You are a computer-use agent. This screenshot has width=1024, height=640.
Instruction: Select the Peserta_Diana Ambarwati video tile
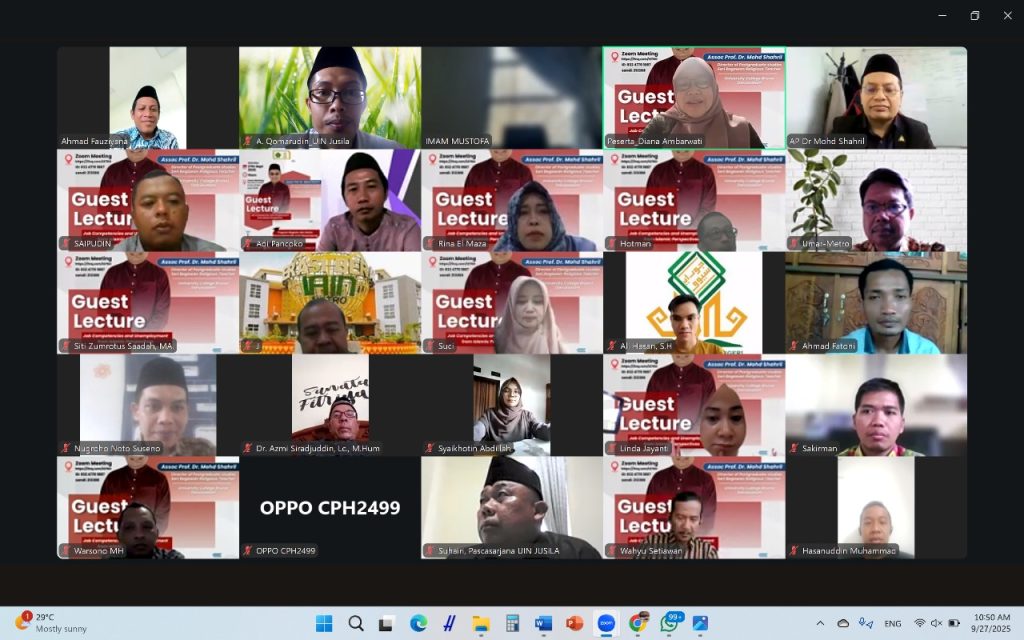(694, 98)
